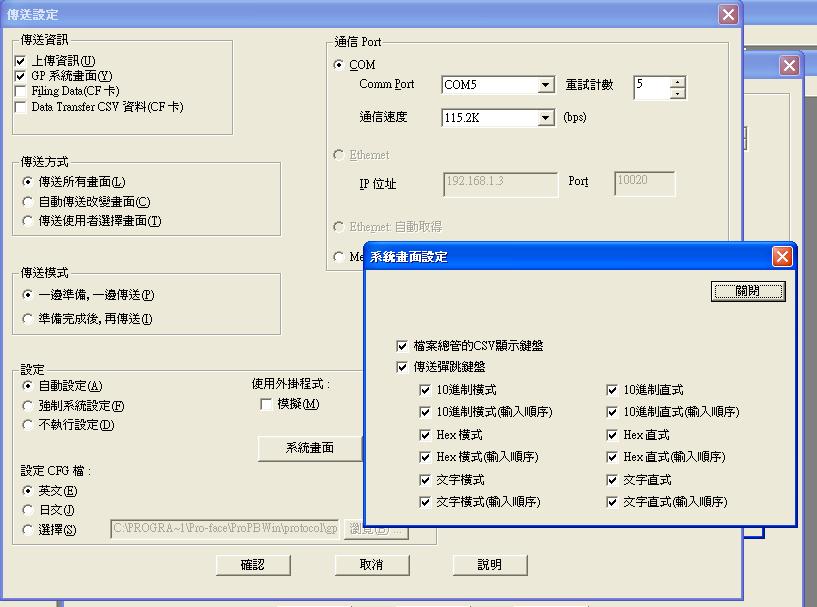
Task: Uncheck 文字橫式(輸入順序) checkbox
Action: [x=426, y=502]
